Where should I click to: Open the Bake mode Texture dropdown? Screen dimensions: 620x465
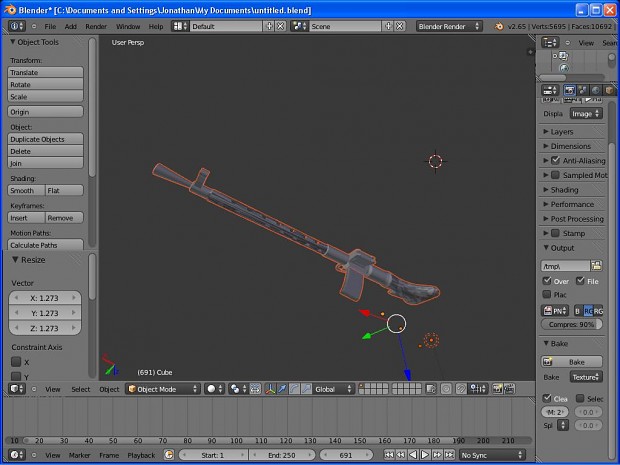586,377
